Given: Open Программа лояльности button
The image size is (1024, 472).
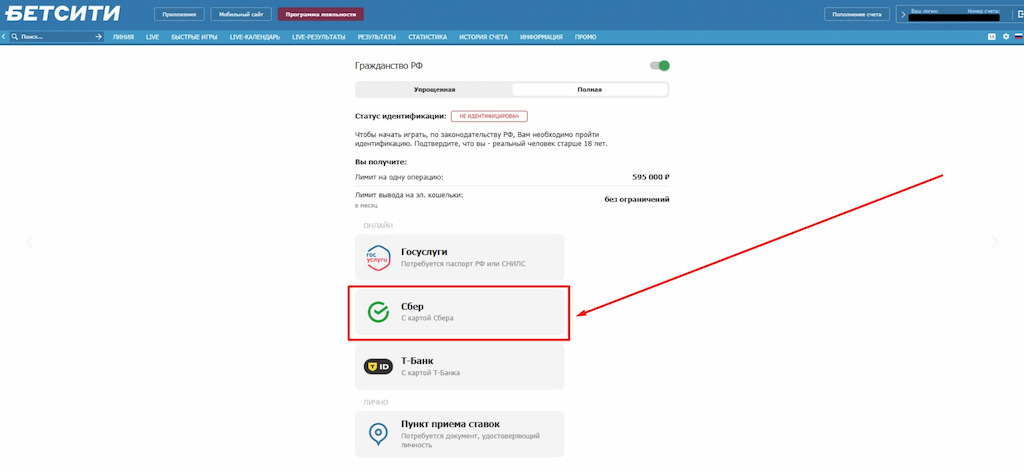Looking at the screenshot, I should tap(321, 14).
